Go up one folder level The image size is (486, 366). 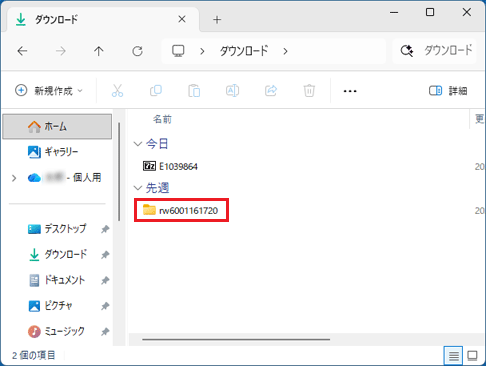click(x=99, y=51)
